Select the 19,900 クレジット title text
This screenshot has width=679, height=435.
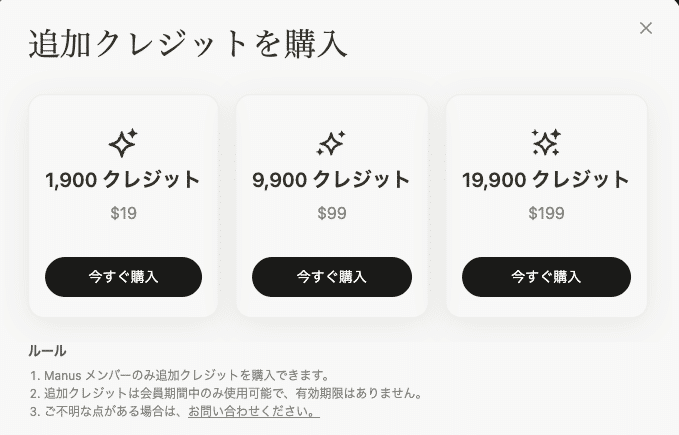click(x=546, y=180)
